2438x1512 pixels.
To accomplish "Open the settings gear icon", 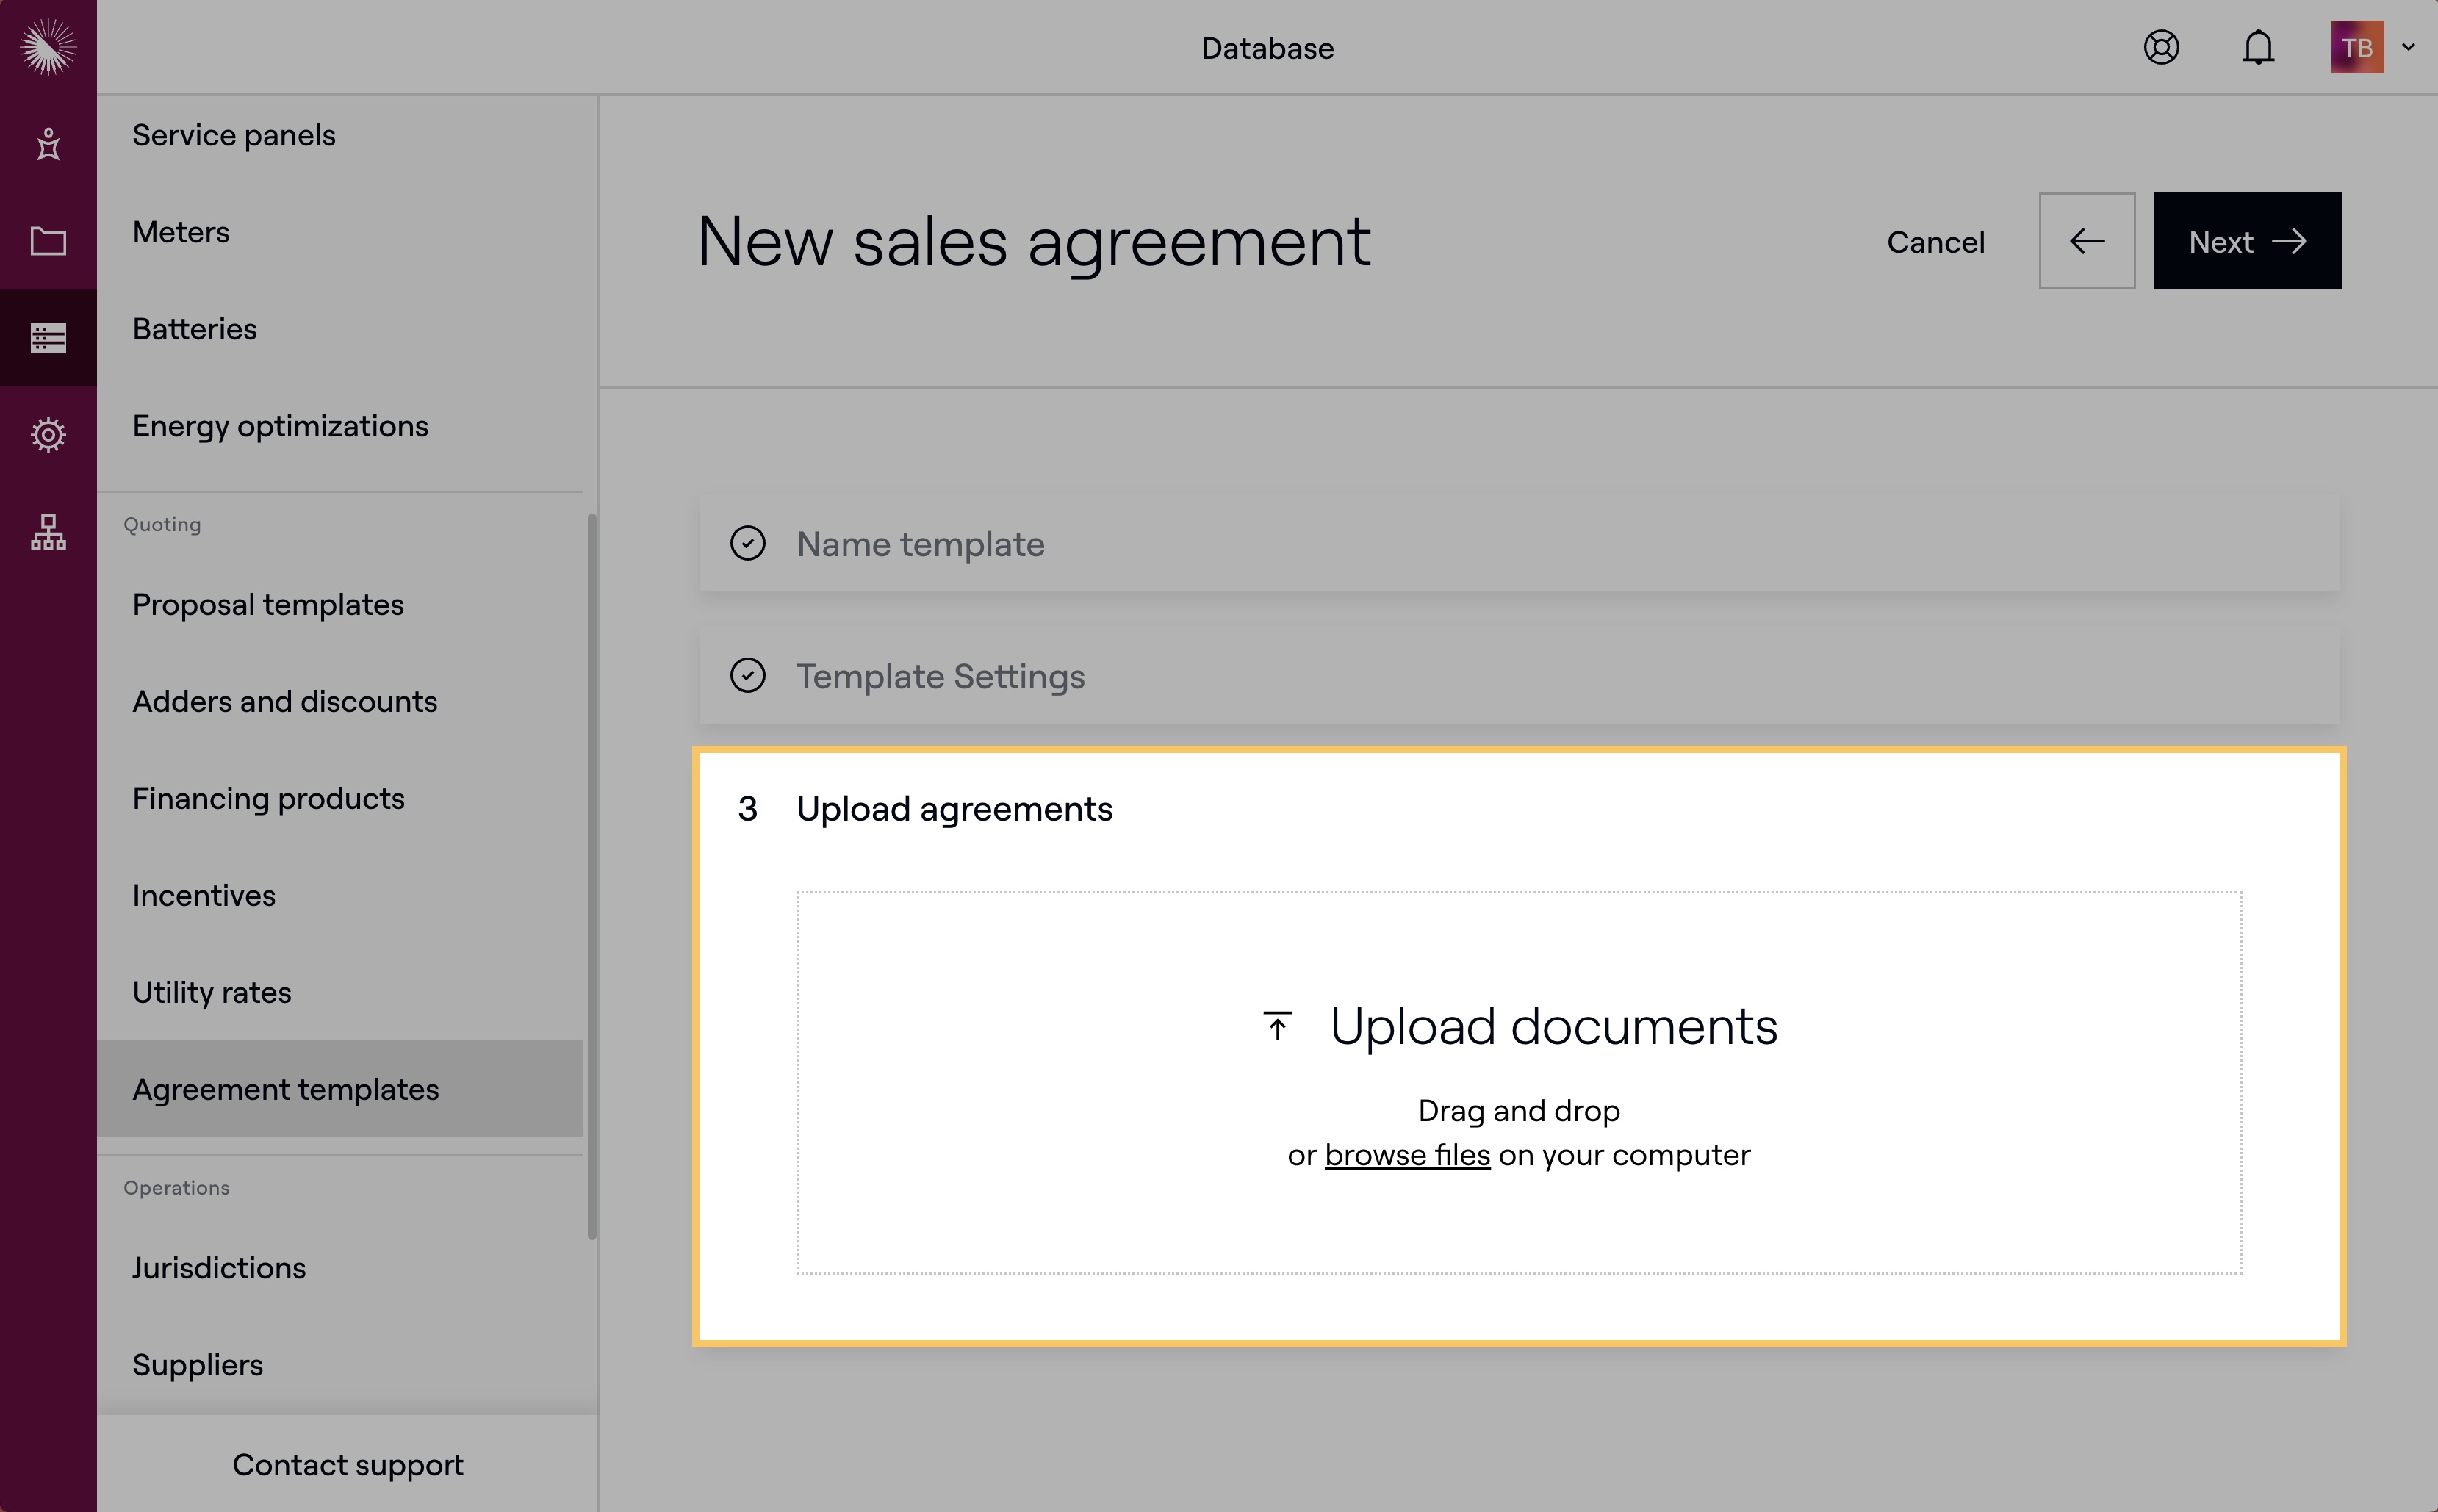I will coord(48,435).
